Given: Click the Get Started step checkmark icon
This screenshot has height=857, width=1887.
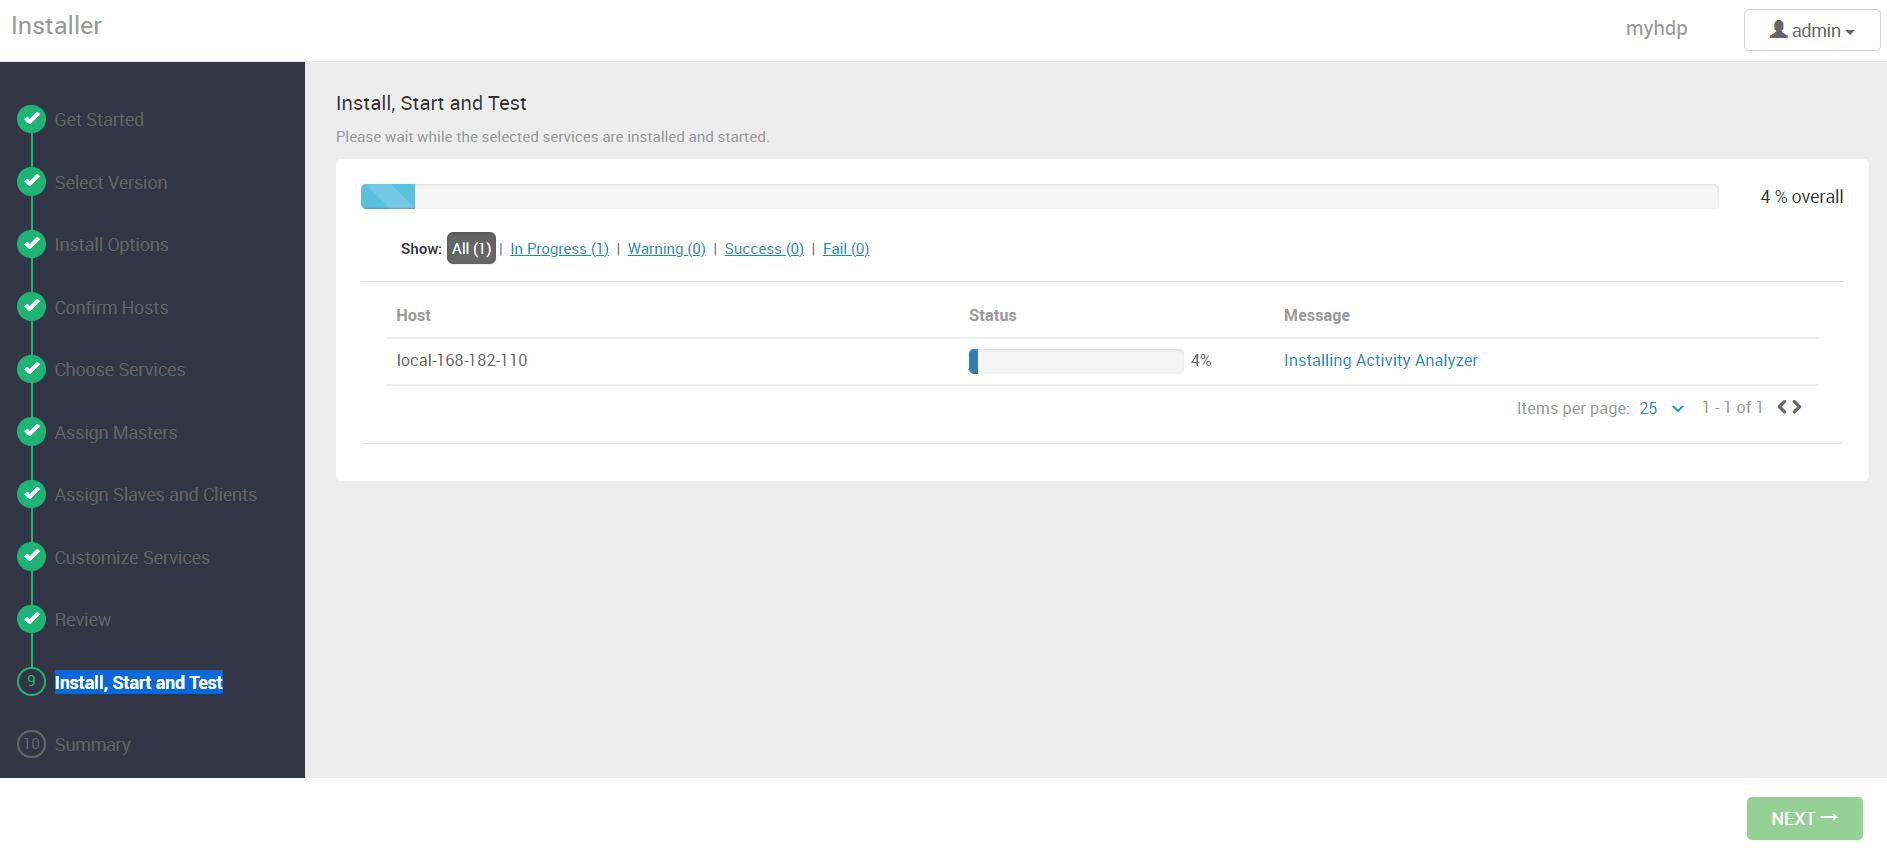Looking at the screenshot, I should (x=32, y=119).
